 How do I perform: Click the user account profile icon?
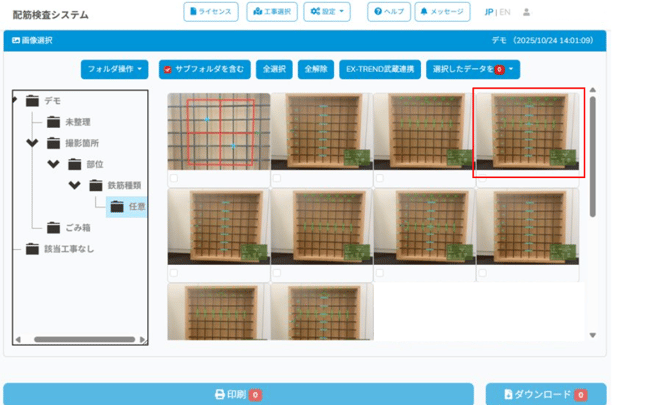[x=527, y=12]
